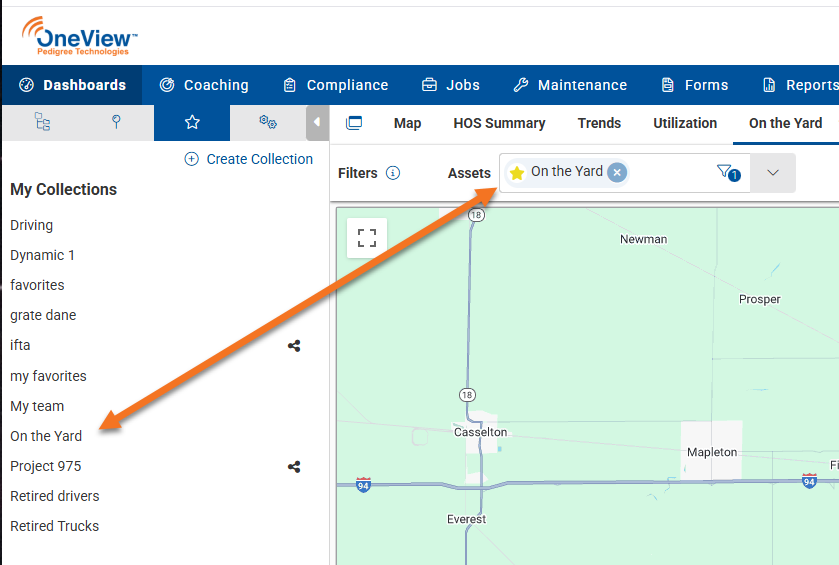839x565 pixels.
Task: Select the ifta collection
Action: click(x=20, y=345)
